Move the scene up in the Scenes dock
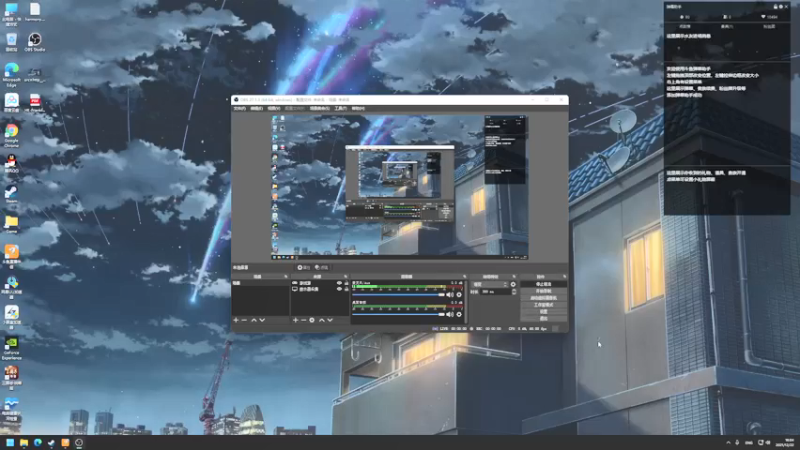This screenshot has height=450, width=800. tap(254, 320)
